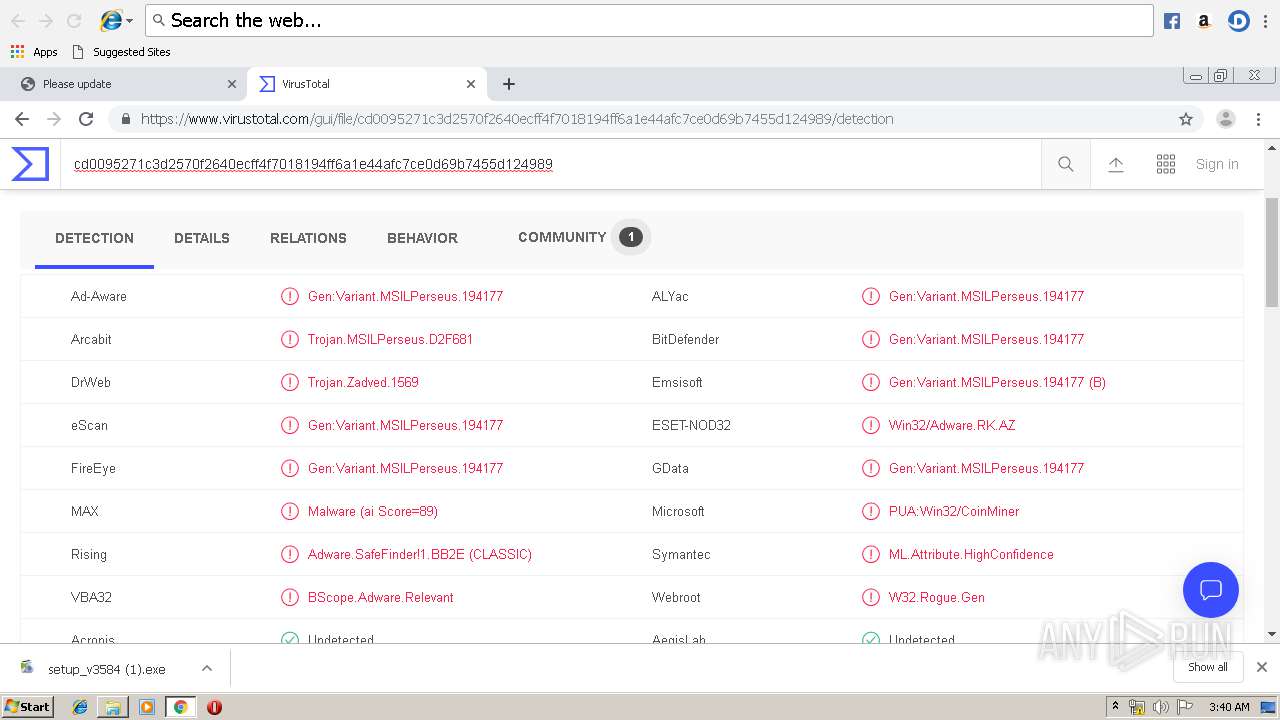Select the BScope.Adware.Relevant result

click(381, 597)
